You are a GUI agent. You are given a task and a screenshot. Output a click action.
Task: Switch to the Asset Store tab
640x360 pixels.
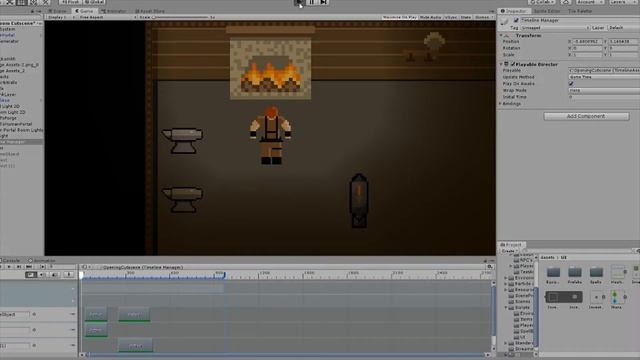tap(150, 11)
